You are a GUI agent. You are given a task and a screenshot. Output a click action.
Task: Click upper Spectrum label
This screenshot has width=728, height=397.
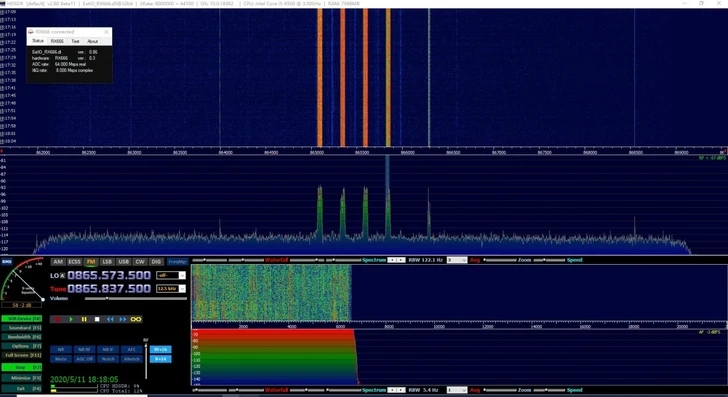click(x=374, y=260)
